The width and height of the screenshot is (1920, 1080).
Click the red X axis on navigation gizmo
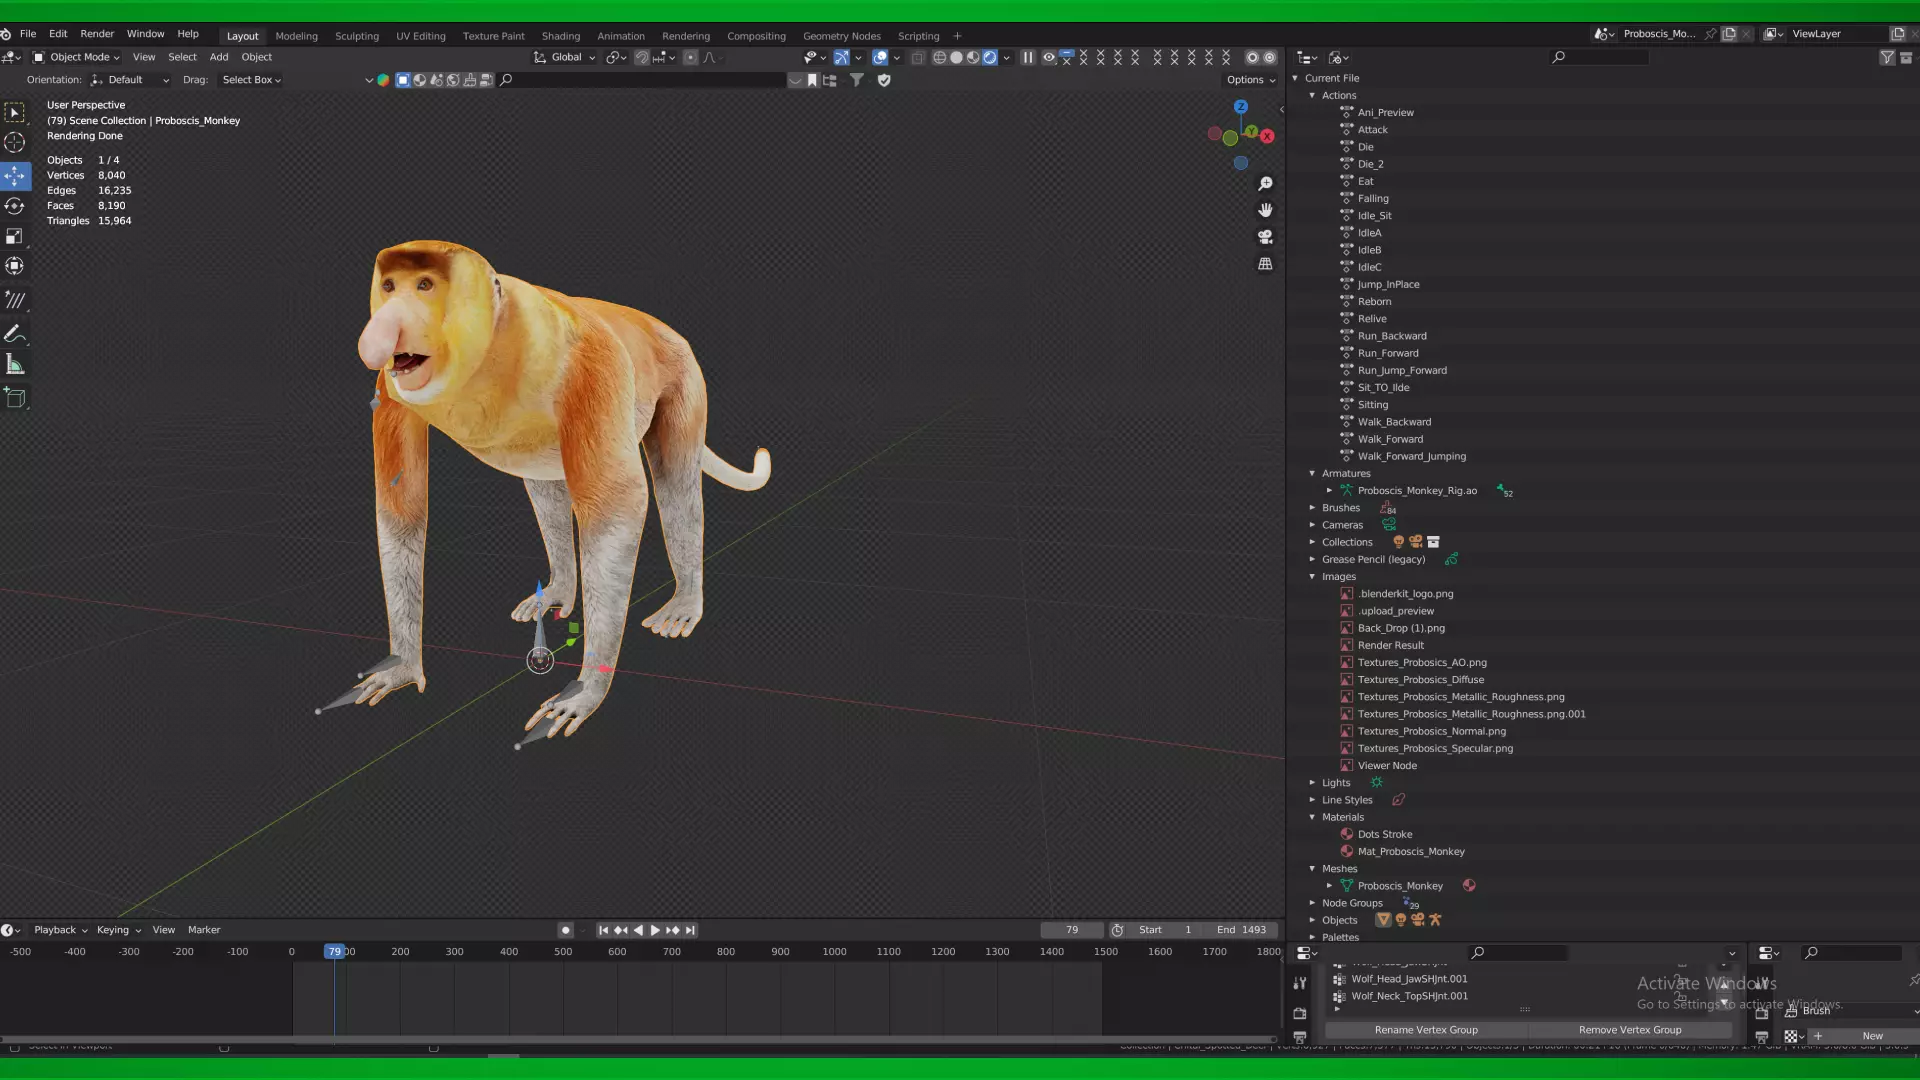point(1267,136)
